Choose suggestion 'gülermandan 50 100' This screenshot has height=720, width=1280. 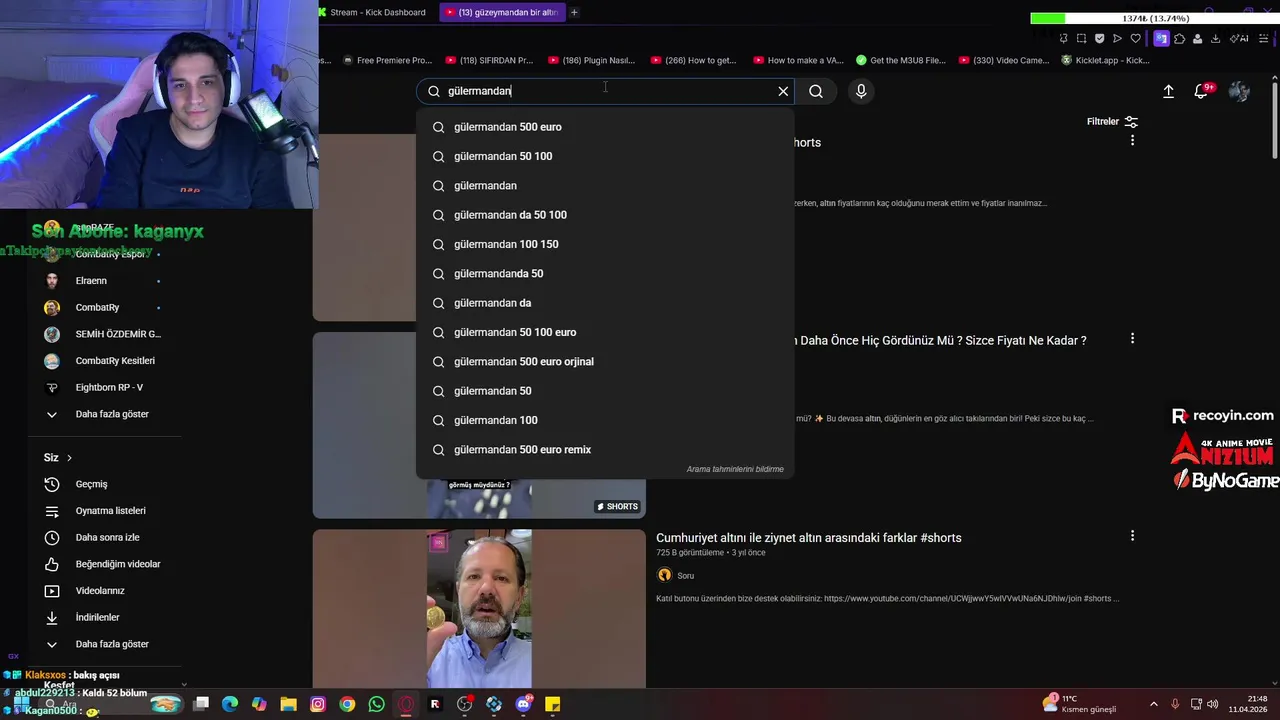(x=605, y=156)
